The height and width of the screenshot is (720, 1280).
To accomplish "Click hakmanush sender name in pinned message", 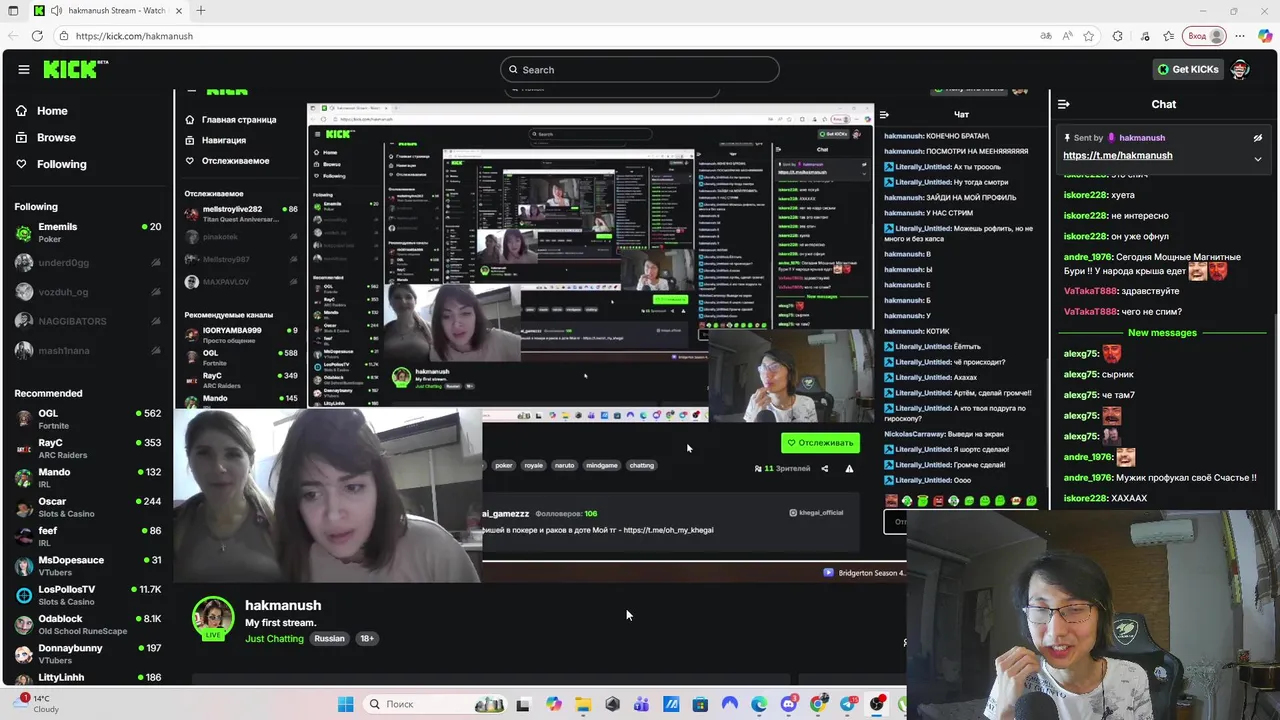I will point(1142,138).
